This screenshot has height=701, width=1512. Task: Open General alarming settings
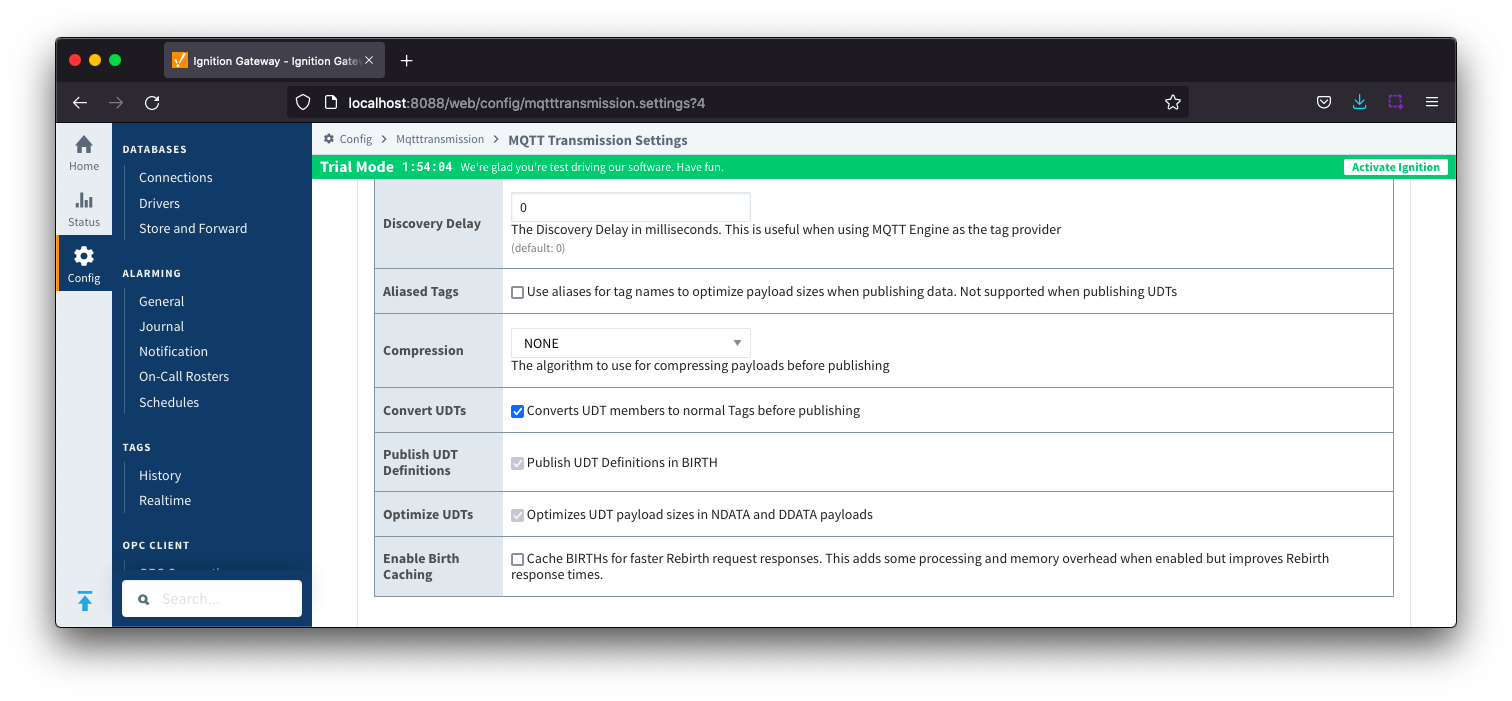(x=162, y=301)
